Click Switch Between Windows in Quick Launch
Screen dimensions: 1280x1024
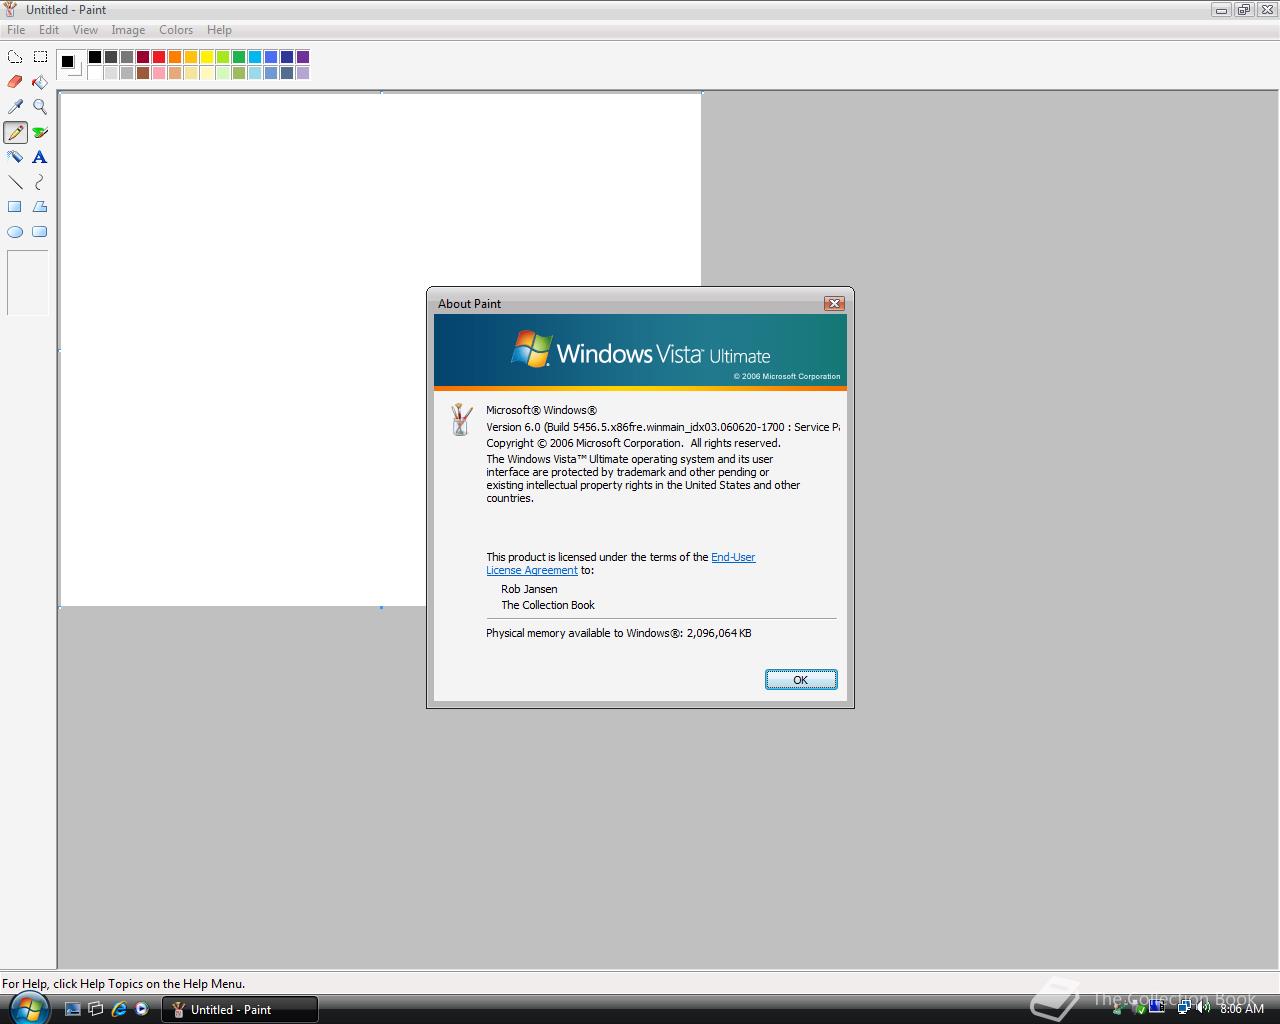pyautogui.click(x=96, y=1009)
